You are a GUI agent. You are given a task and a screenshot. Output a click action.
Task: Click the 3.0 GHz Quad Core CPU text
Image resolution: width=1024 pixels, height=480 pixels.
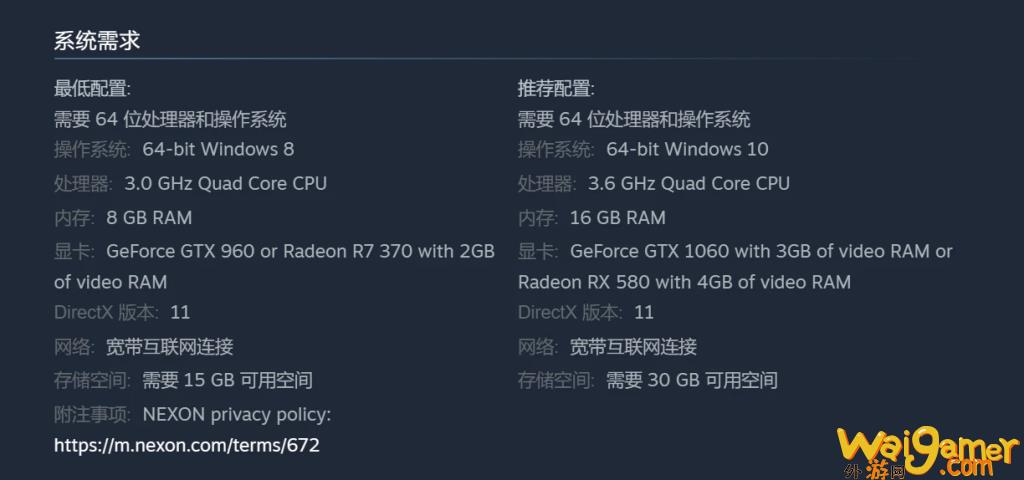tap(225, 184)
